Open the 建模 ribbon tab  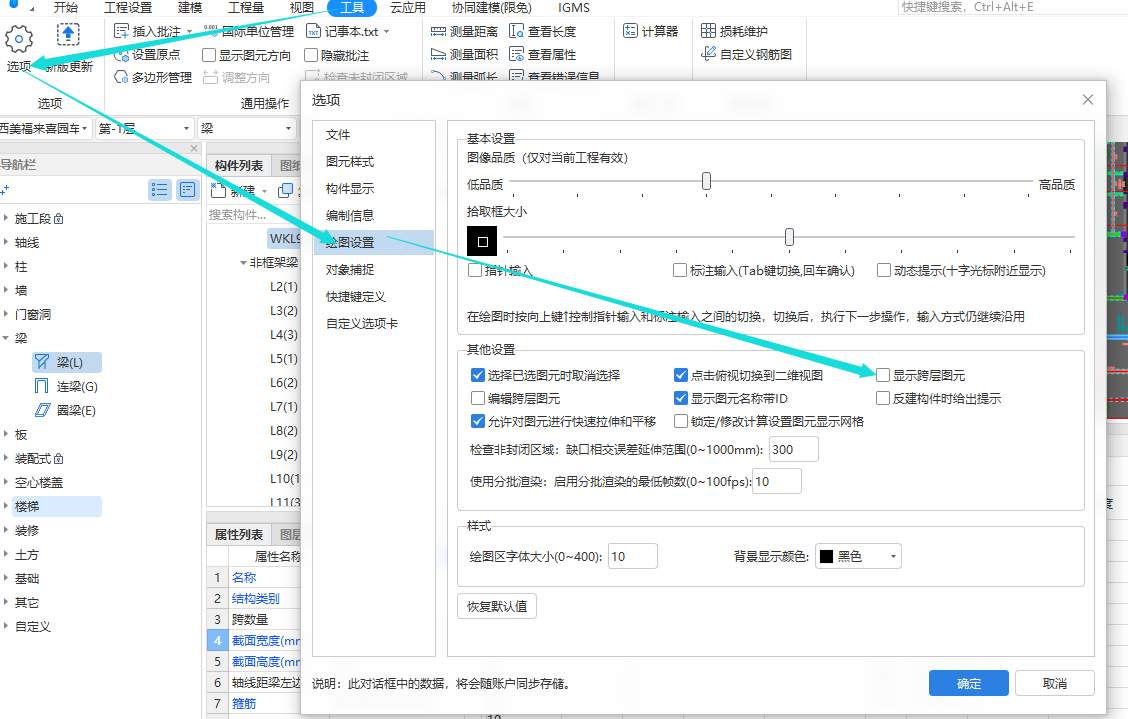point(190,8)
